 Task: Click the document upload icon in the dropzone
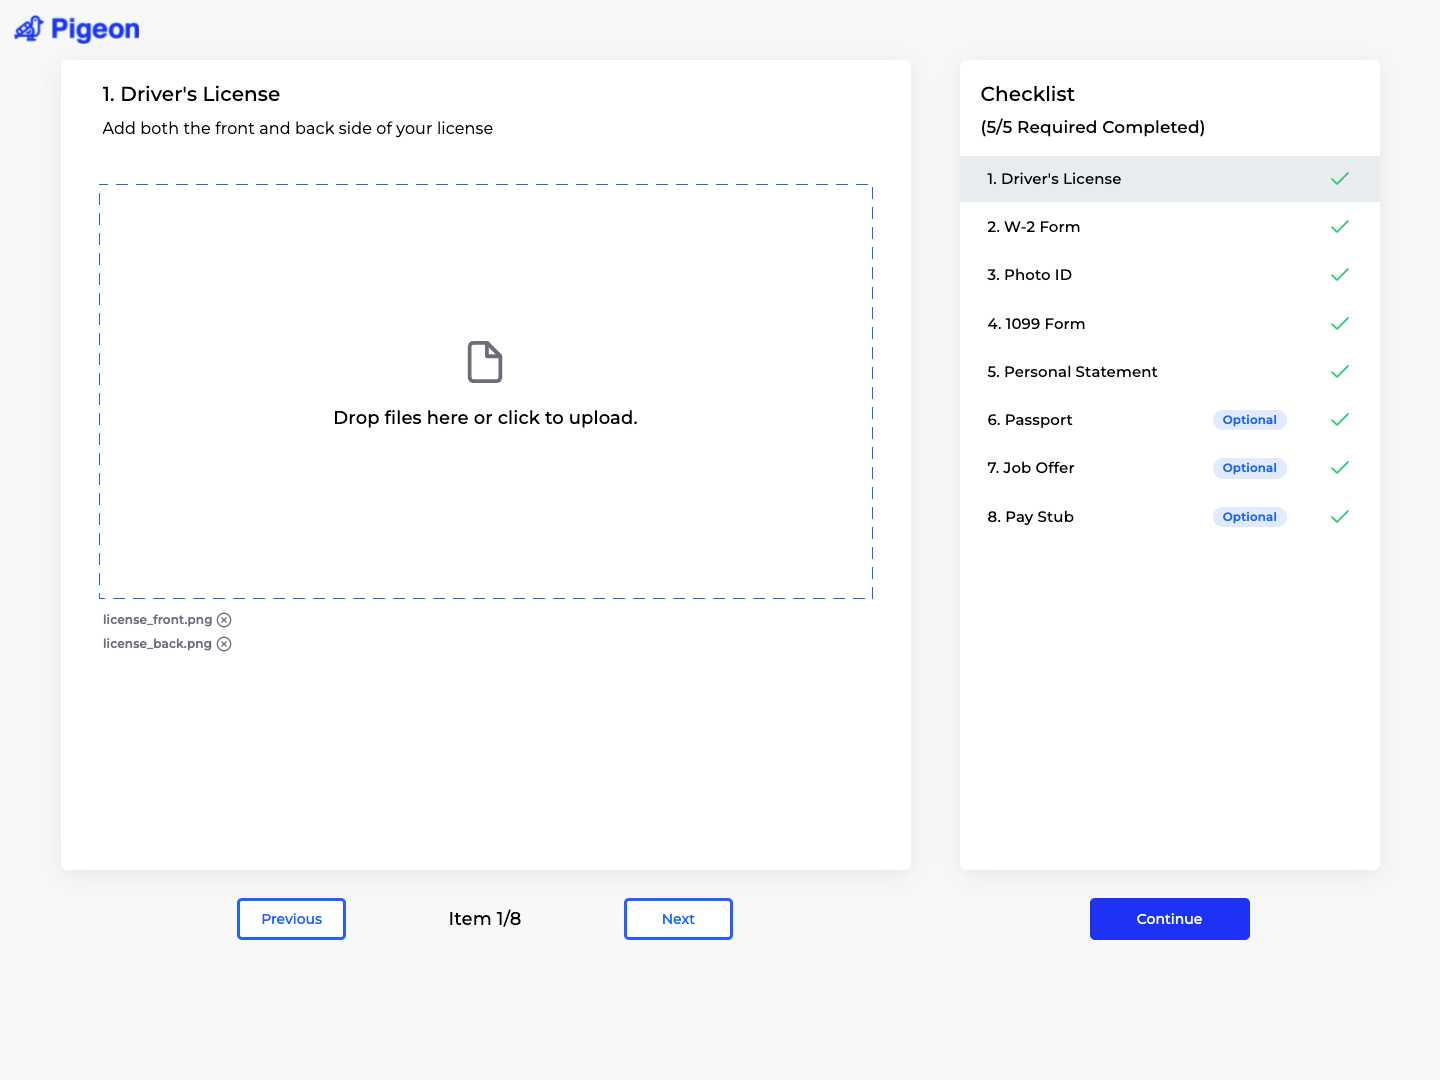(x=484, y=361)
